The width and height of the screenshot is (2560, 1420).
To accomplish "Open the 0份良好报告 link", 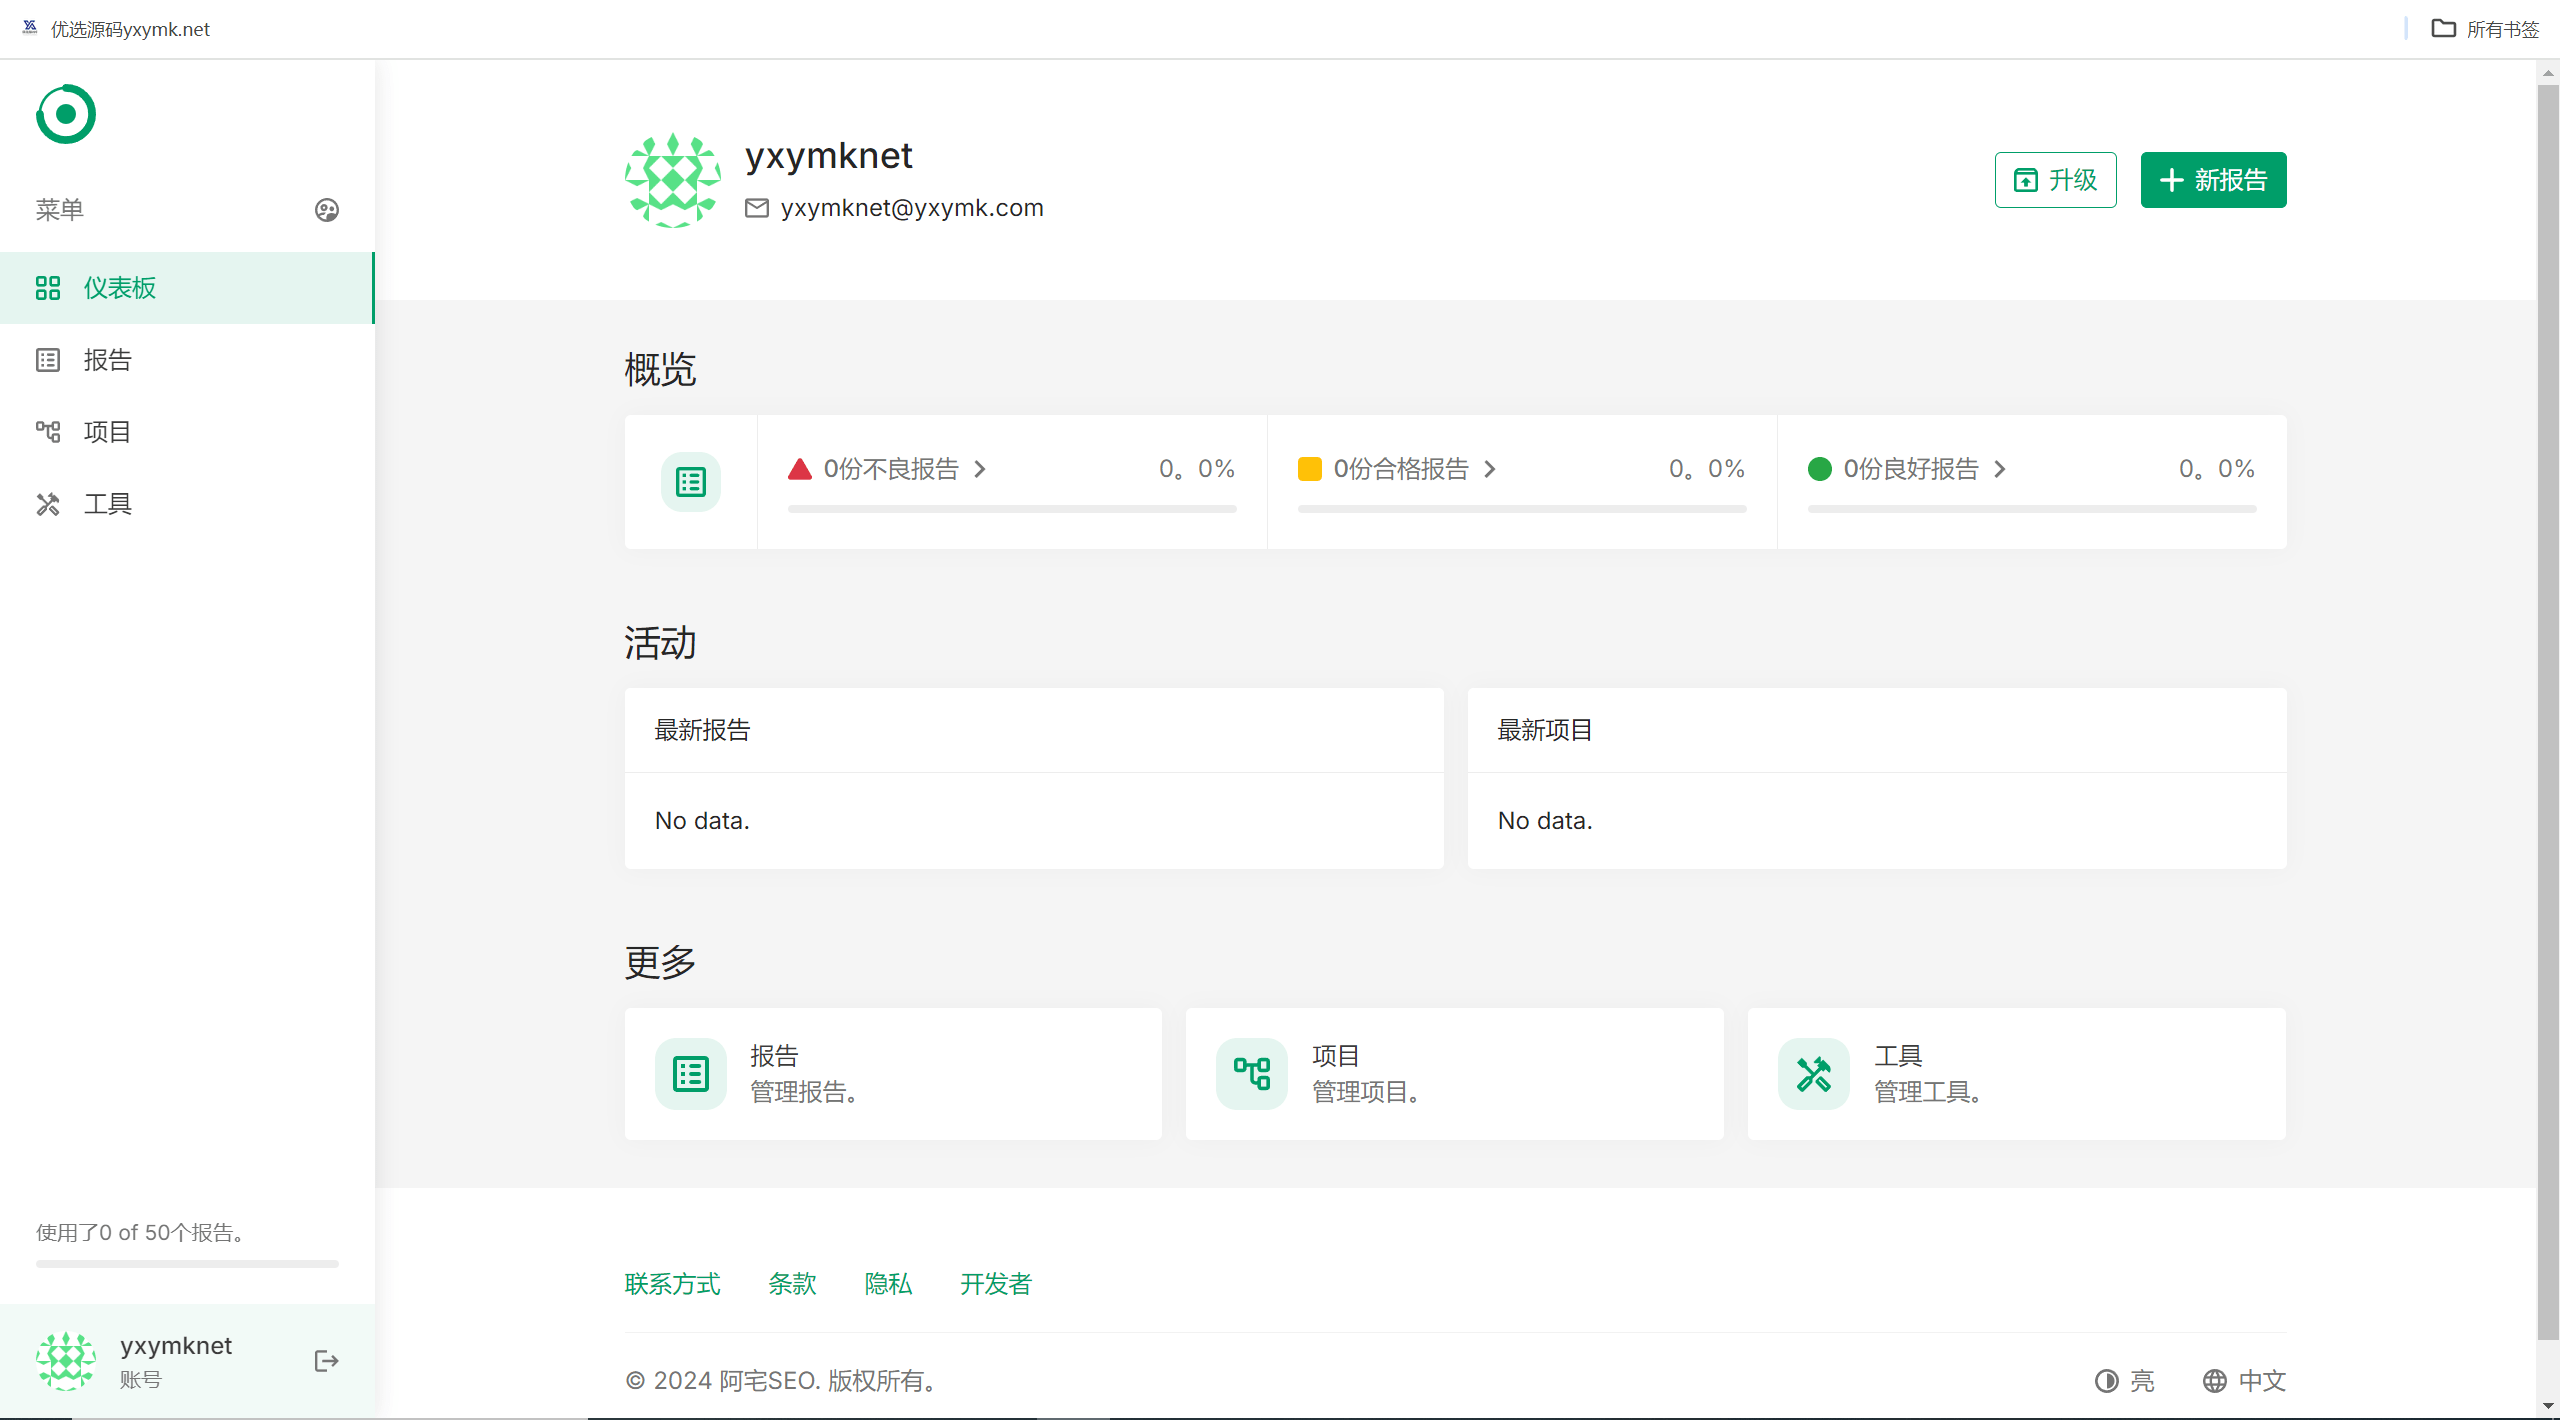I will pyautogui.click(x=1911, y=469).
